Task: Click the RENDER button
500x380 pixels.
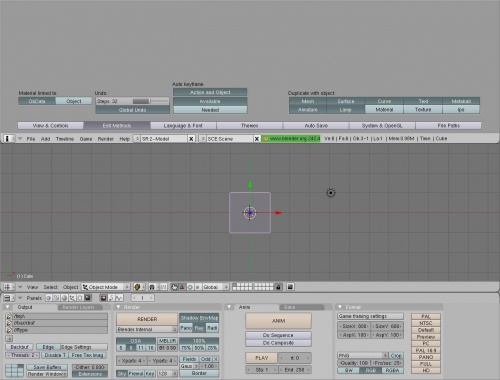Action: coord(147,319)
